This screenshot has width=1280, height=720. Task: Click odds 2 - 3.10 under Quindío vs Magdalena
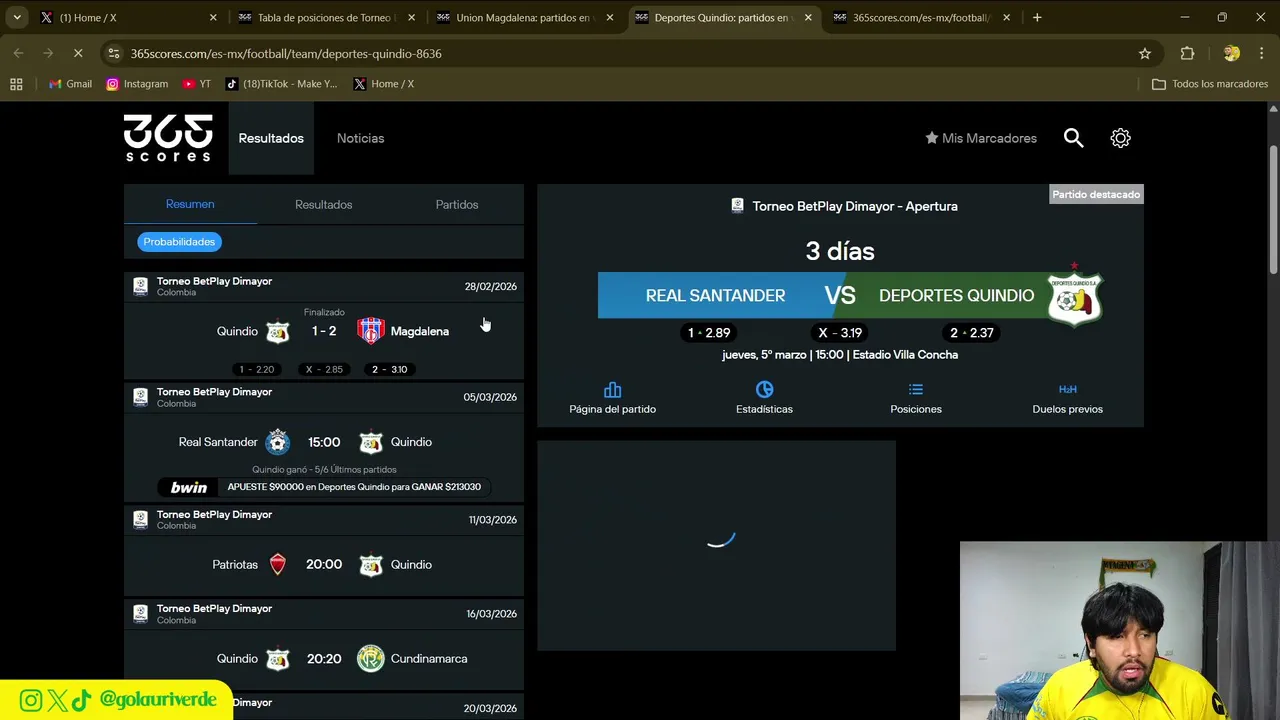point(390,369)
